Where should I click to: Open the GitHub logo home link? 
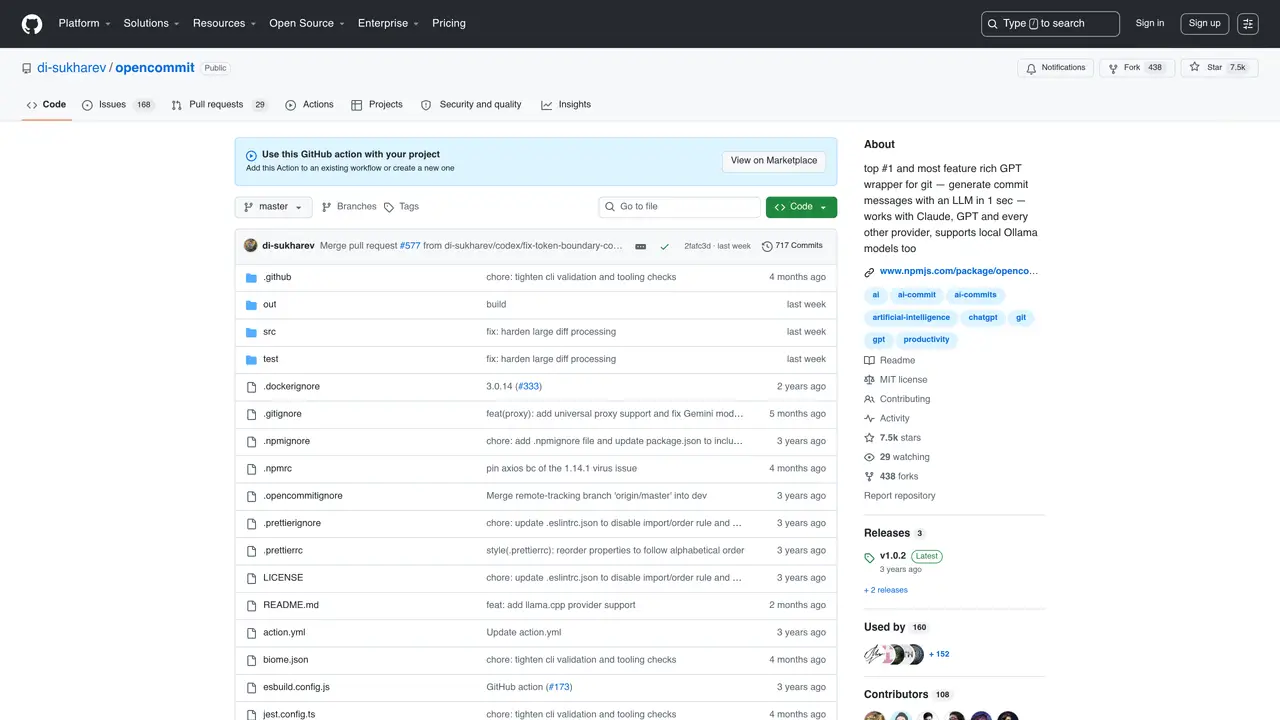(x=32, y=23)
